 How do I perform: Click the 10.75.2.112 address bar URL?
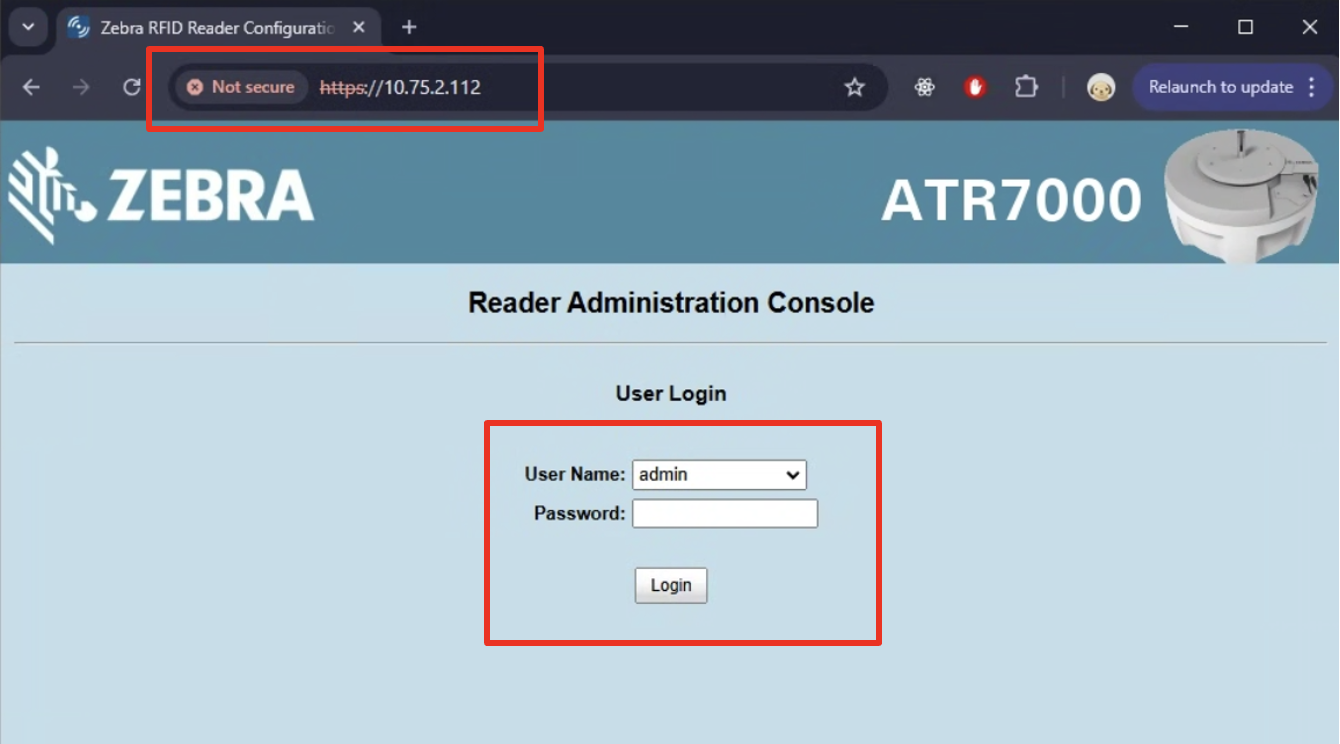click(400, 87)
